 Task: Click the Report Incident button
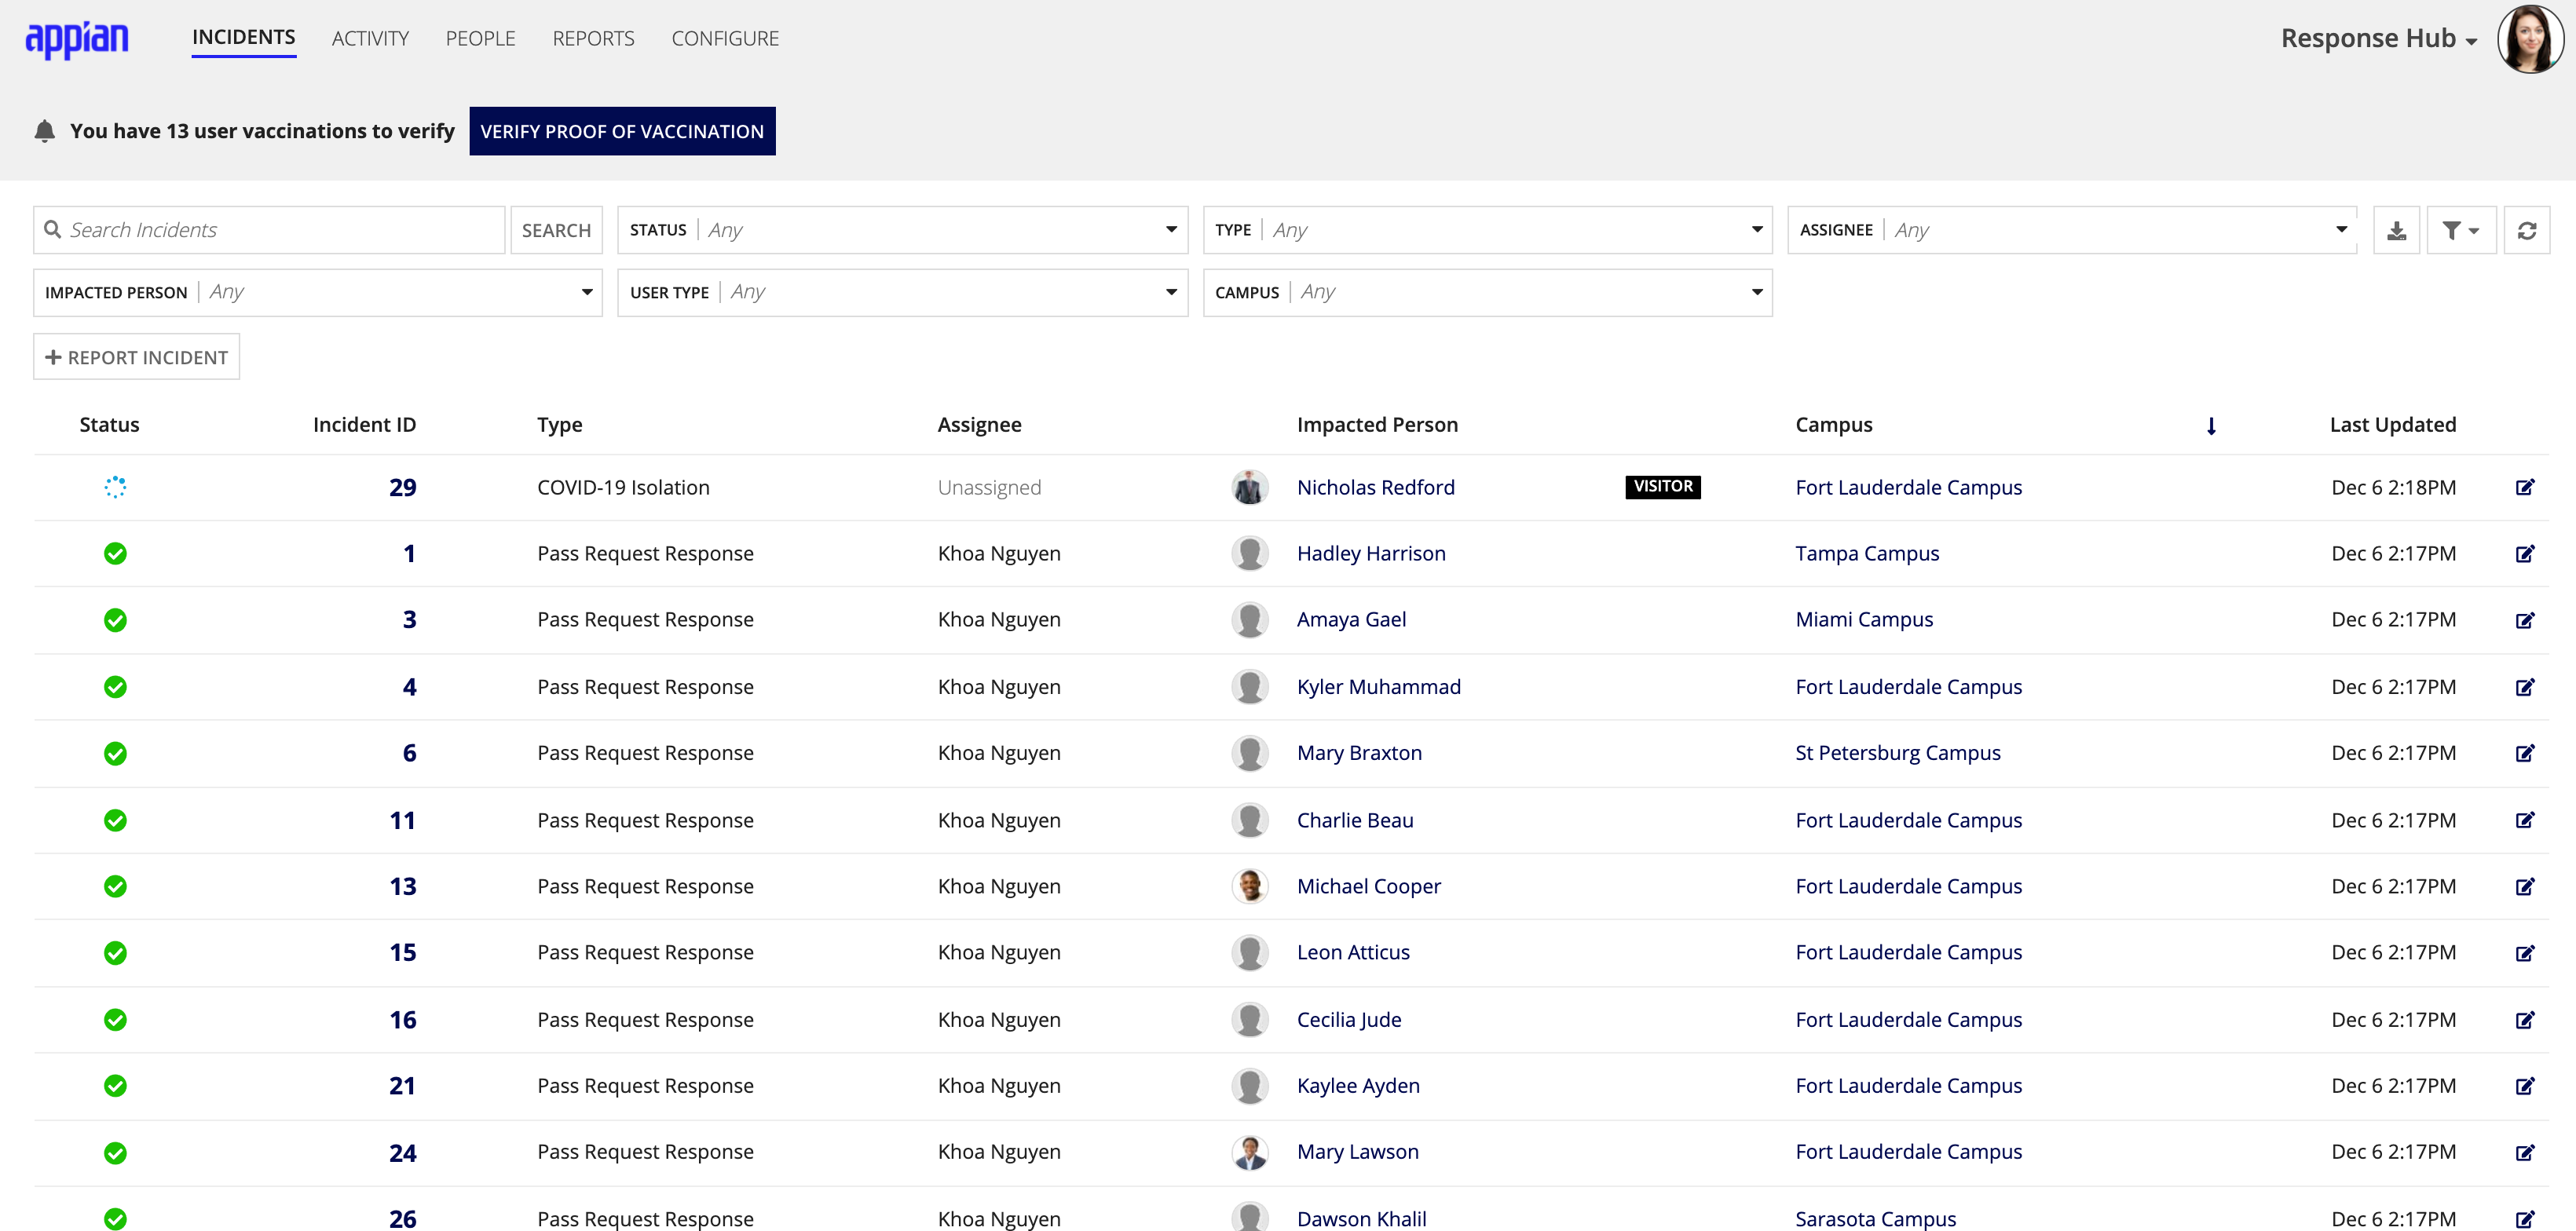click(137, 357)
